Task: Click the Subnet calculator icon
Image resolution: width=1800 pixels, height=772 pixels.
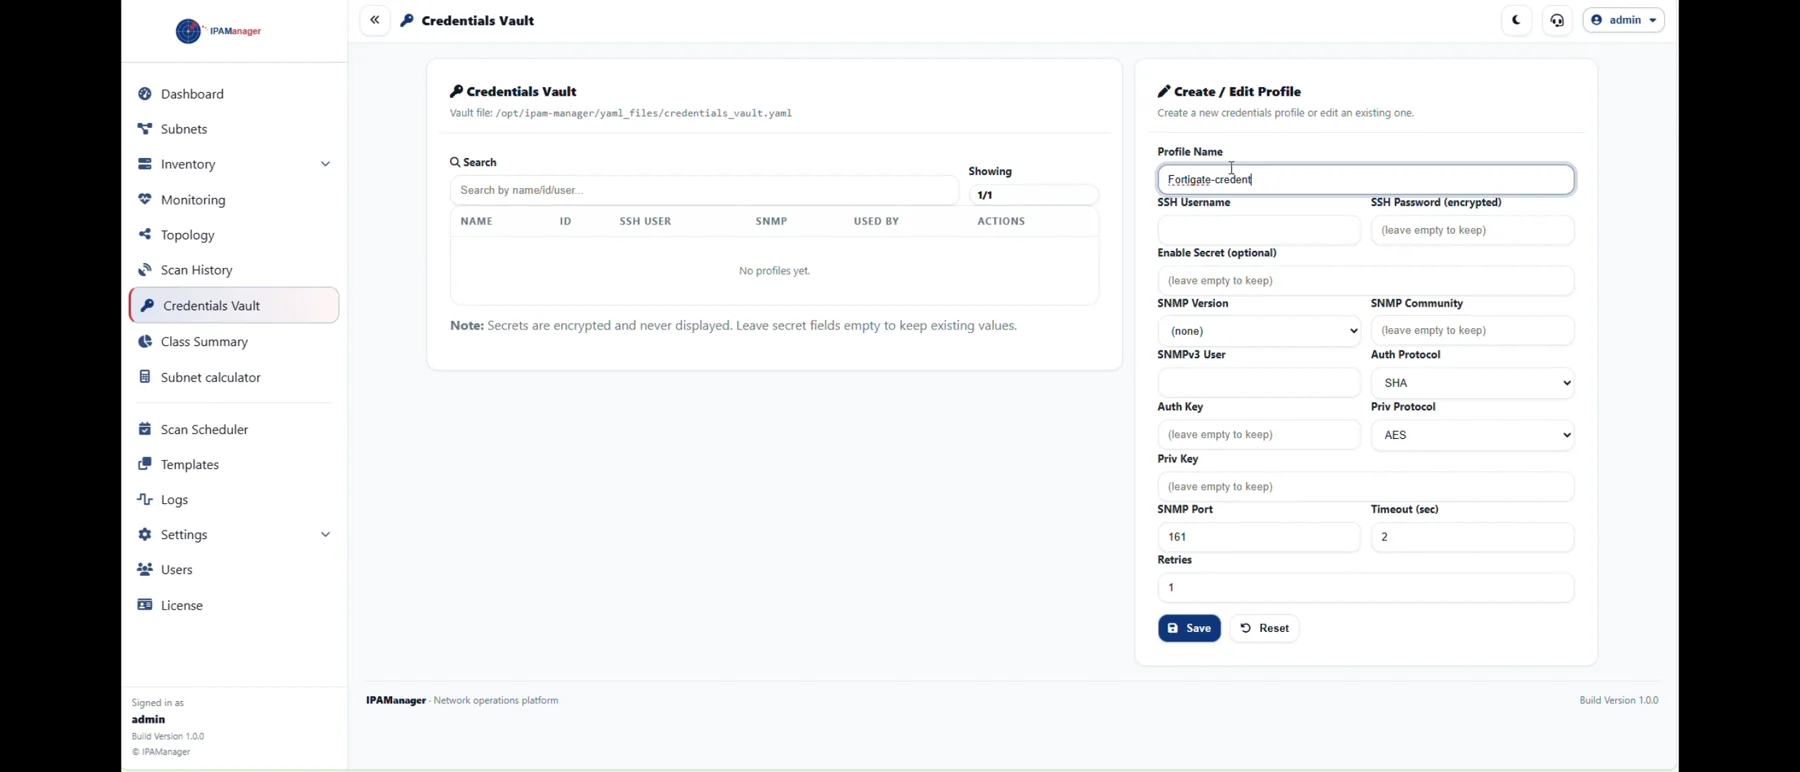Action: 145,377
